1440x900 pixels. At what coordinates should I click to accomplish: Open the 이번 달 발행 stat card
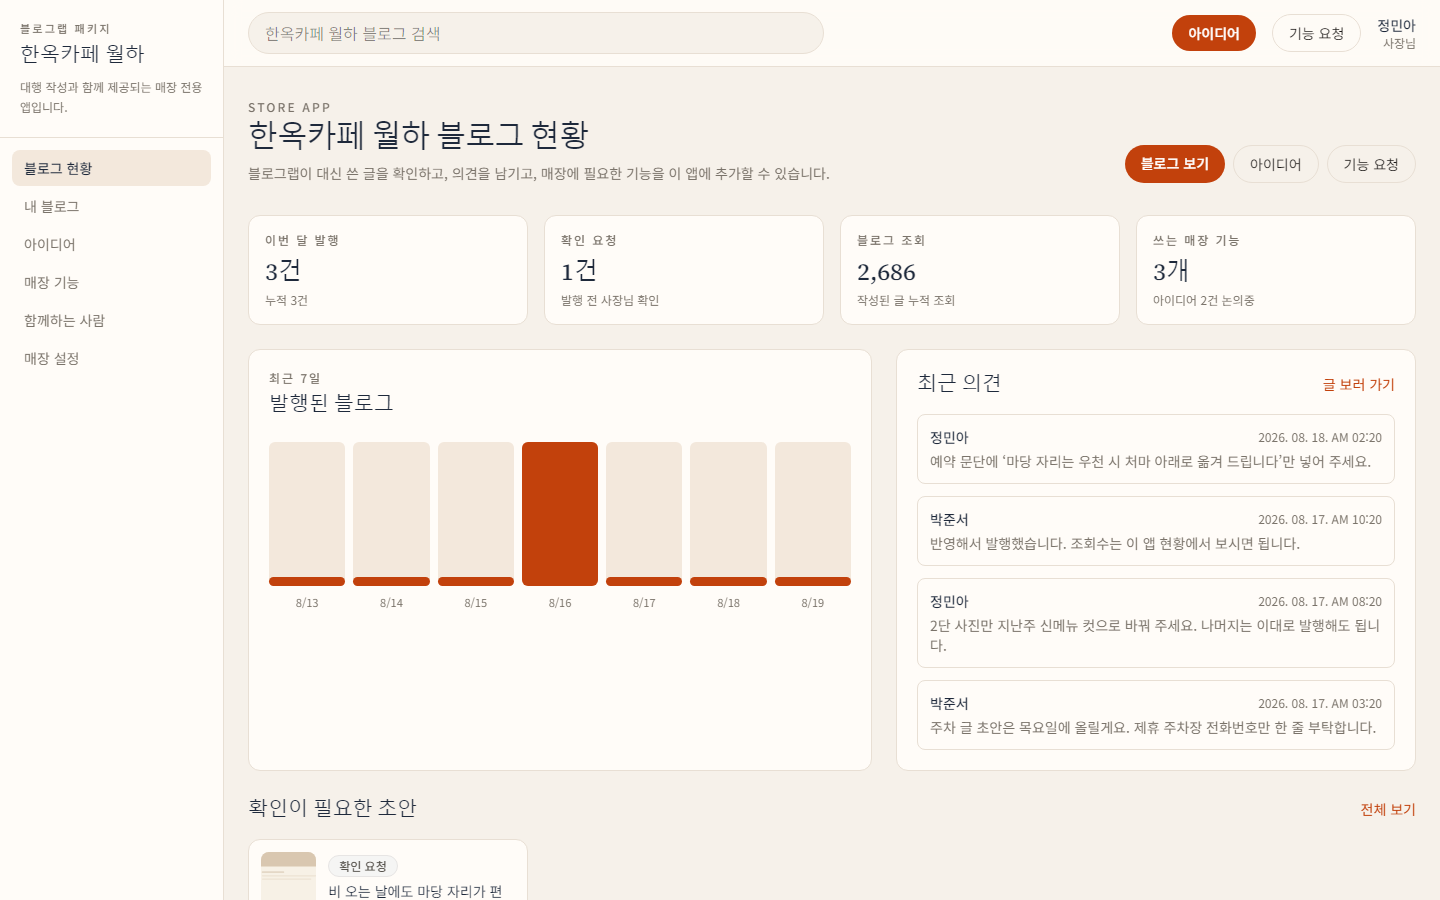[388, 270]
